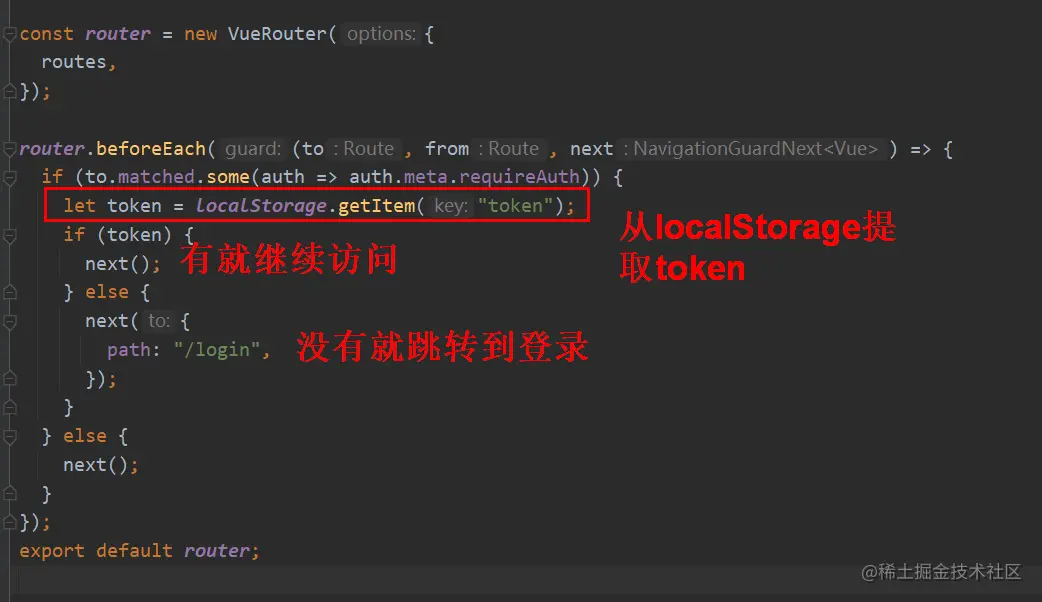Click fold end marker beside last }); line
Viewport: 1042px width, 602px height.
click(9, 523)
